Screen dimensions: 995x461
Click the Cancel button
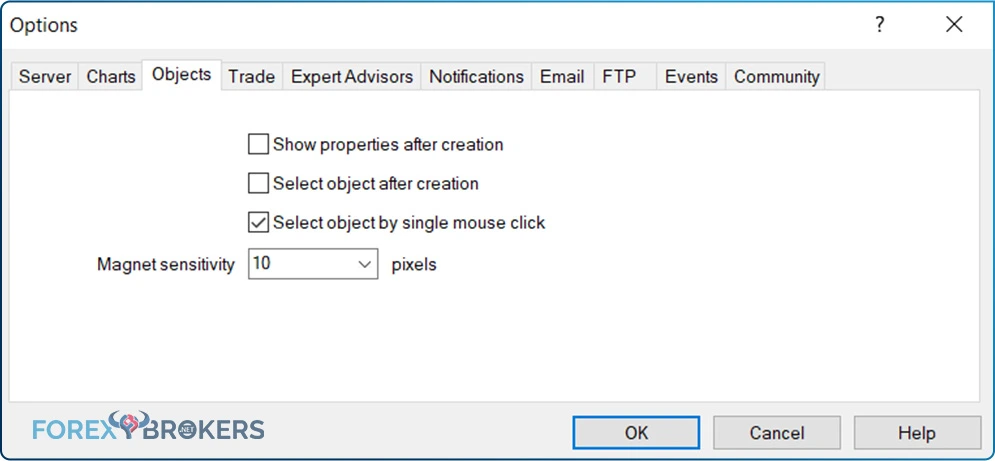pos(777,433)
